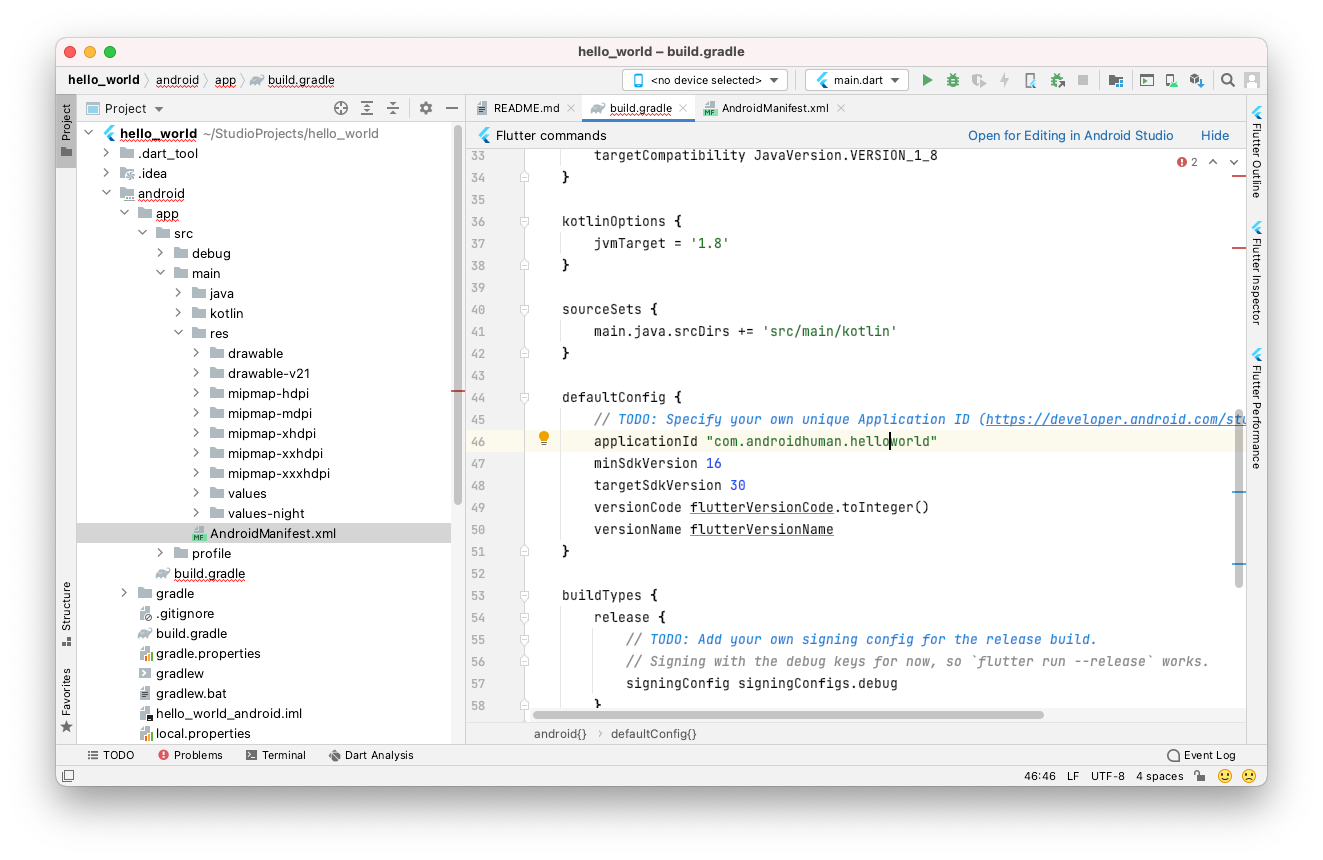This screenshot has height=860, width=1323.
Task: Select gradle.properties in project tree
Action: pos(208,653)
